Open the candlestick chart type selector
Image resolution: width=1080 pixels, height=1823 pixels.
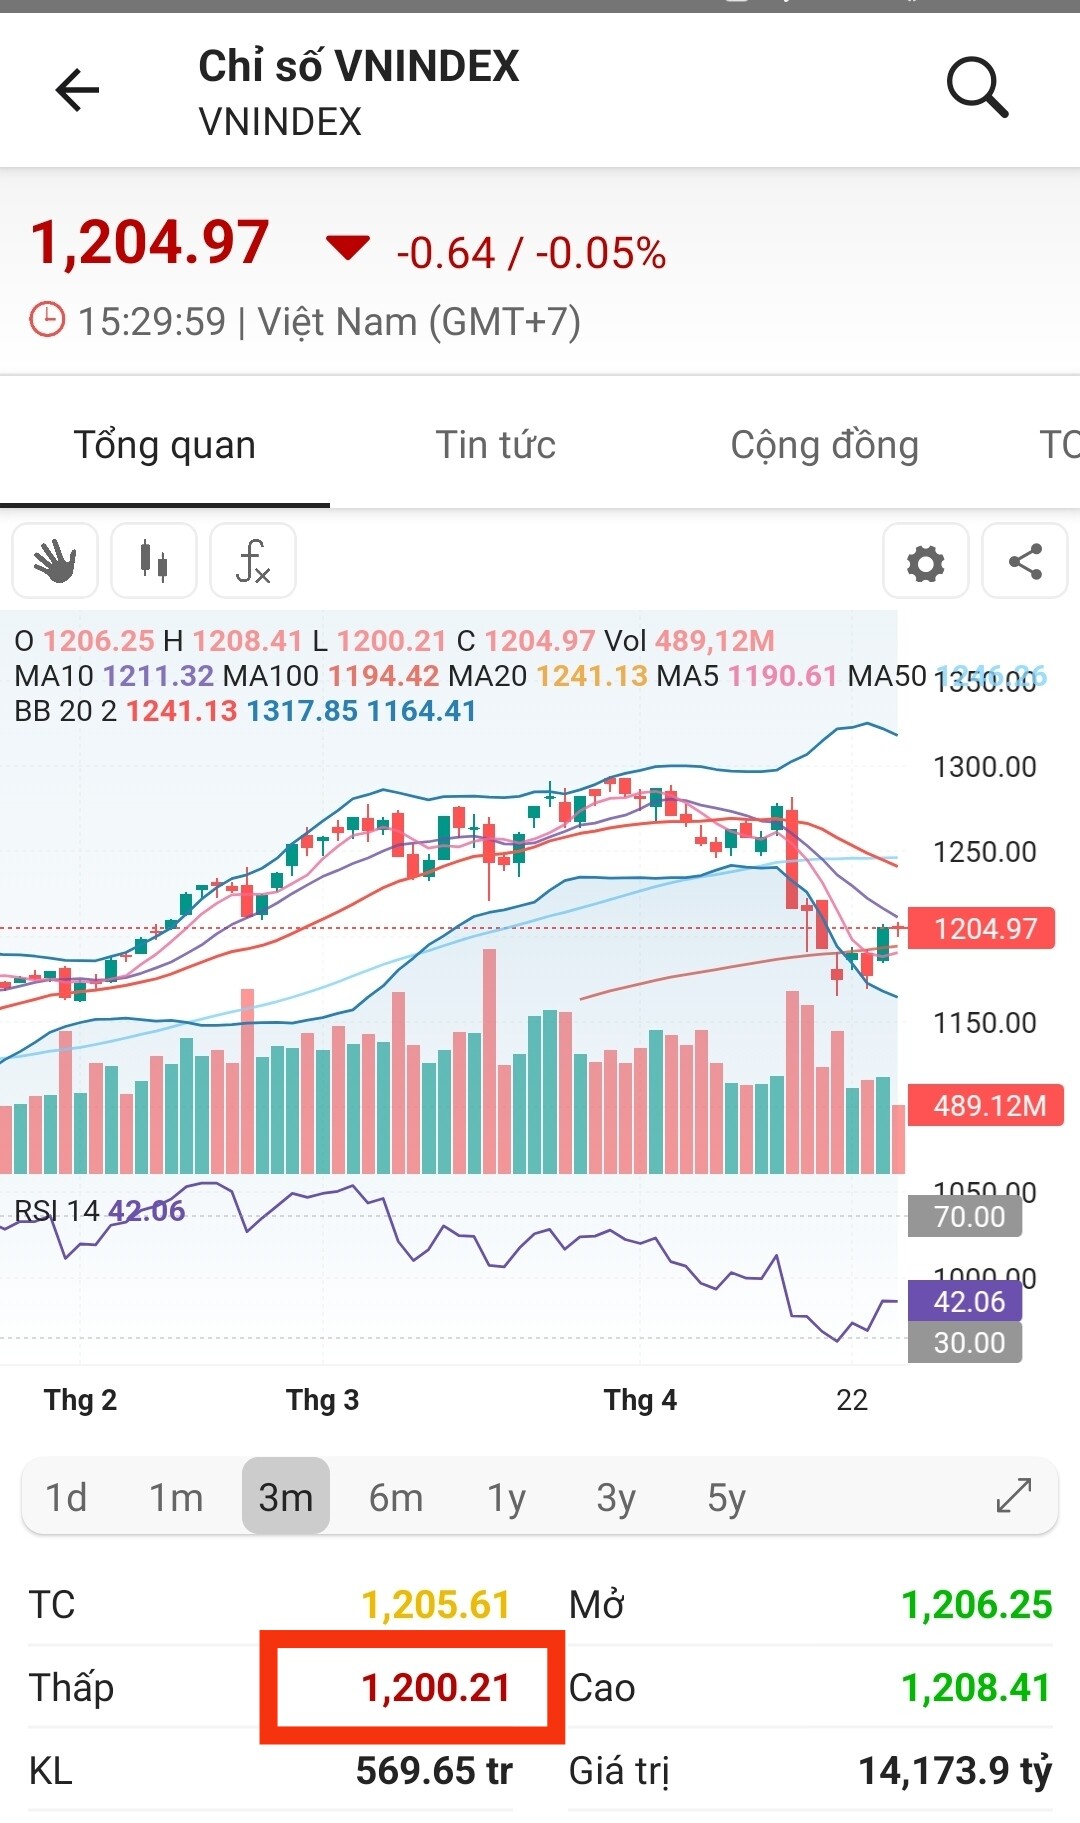[154, 561]
